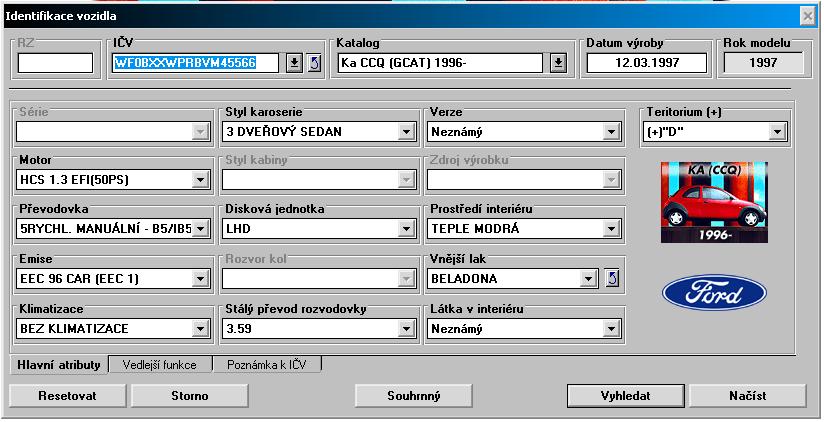Expand the Emise dropdown
This screenshot has width=824, height=422.
click(x=200, y=278)
